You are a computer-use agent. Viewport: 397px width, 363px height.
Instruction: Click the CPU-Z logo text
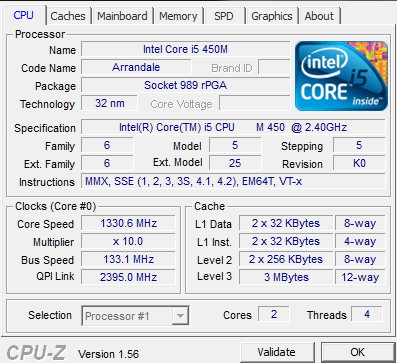[36, 352]
